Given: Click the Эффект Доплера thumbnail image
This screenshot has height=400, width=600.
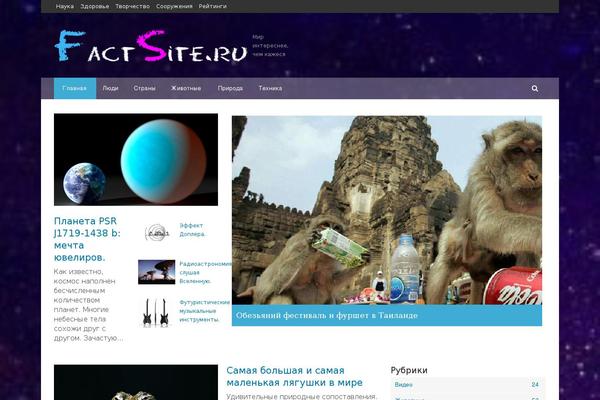Looking at the screenshot, I should pyautogui.click(x=157, y=233).
